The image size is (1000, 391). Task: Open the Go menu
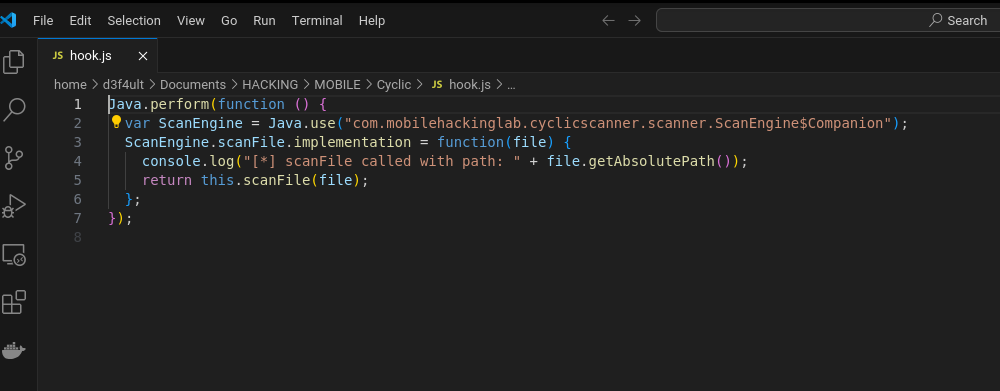pyautogui.click(x=229, y=20)
